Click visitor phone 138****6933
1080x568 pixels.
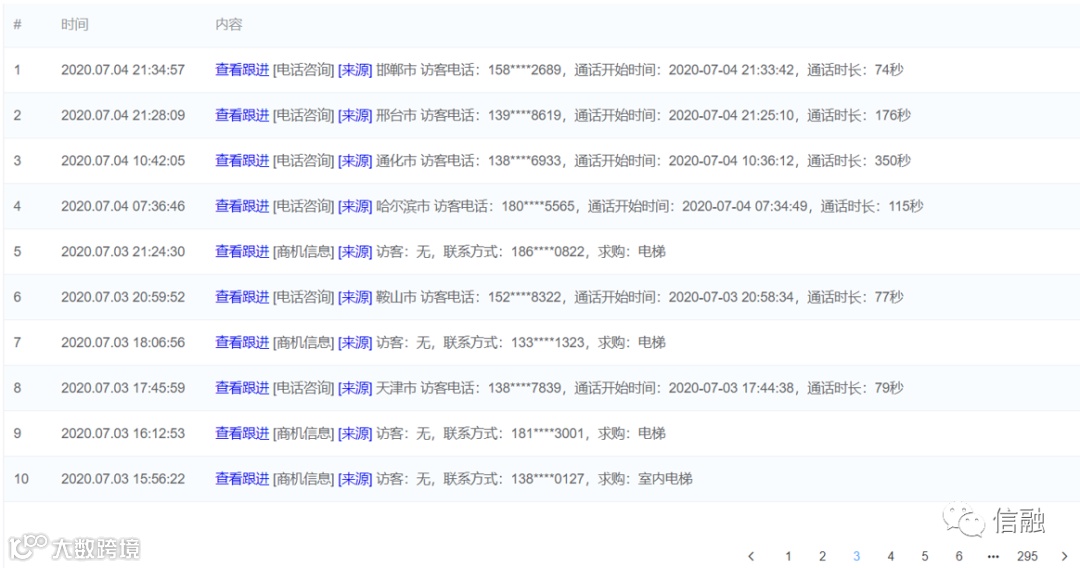click(x=525, y=160)
